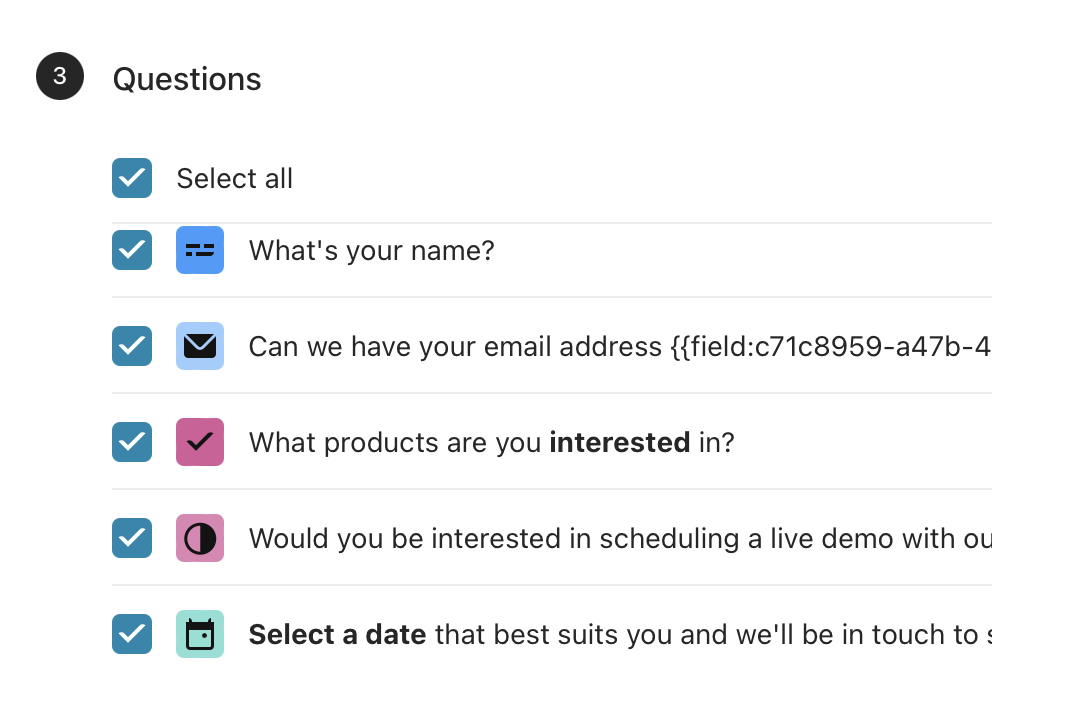Click the "Select all" label text

tap(235, 178)
